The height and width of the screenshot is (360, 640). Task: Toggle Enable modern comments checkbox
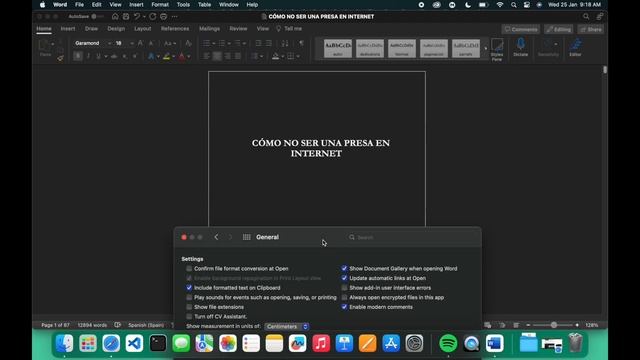coord(344,307)
